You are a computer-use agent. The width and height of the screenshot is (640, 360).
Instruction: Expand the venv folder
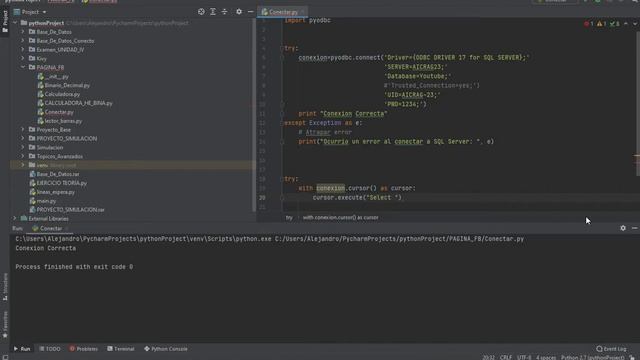click(23, 165)
